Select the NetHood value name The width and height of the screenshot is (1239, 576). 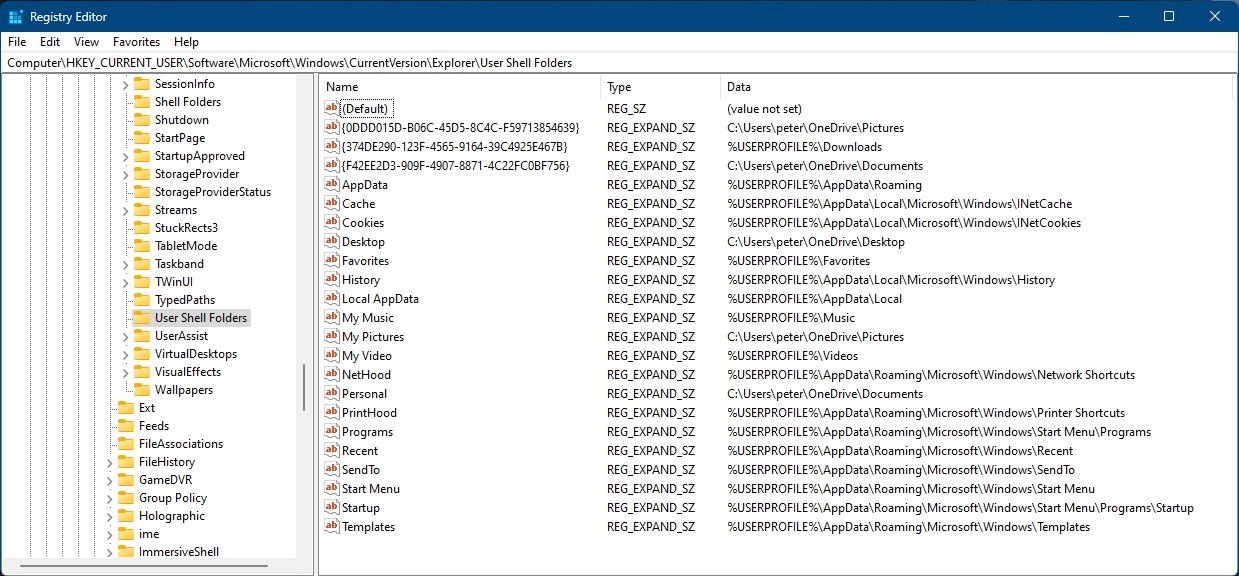366,374
